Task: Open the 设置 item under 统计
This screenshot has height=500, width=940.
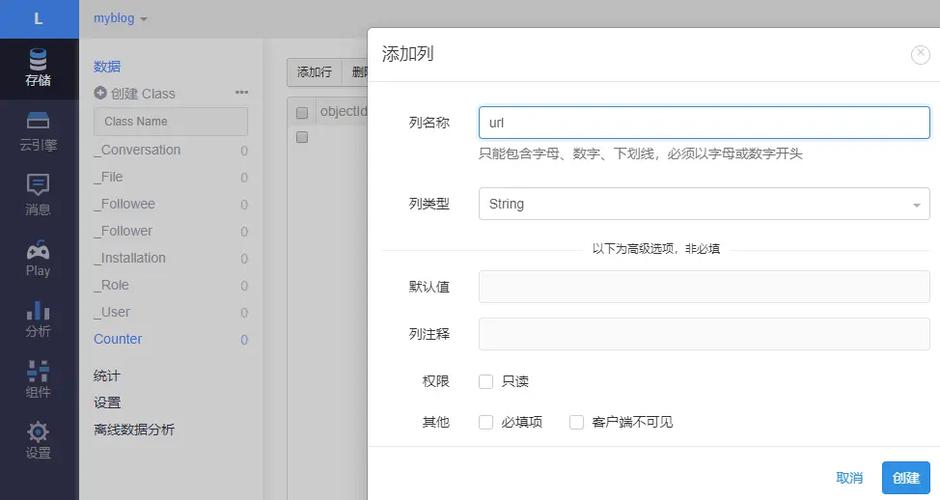Action: click(x=107, y=403)
